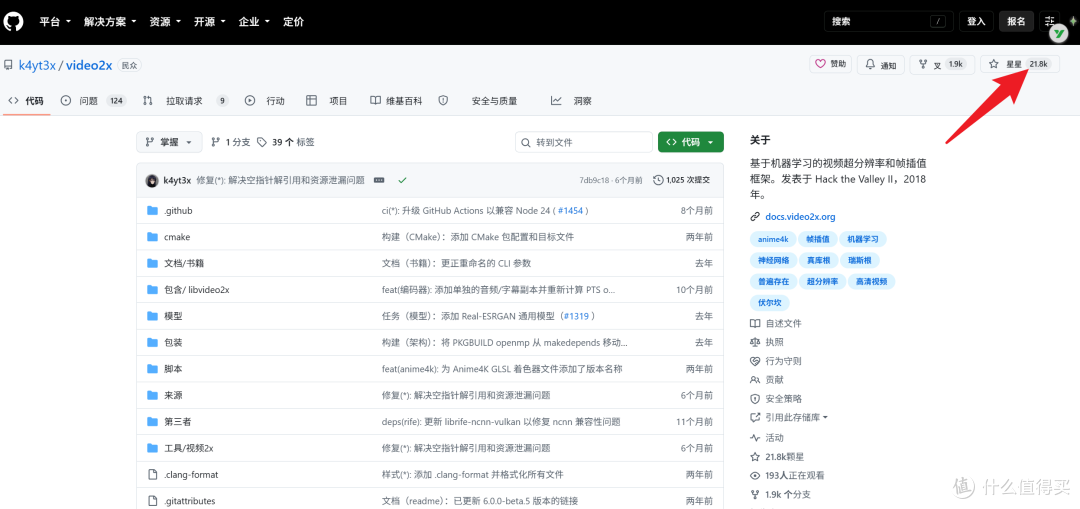Viewport: 1080px width, 509px height.
Task: Open the video2x repository link
Action: click(89, 65)
